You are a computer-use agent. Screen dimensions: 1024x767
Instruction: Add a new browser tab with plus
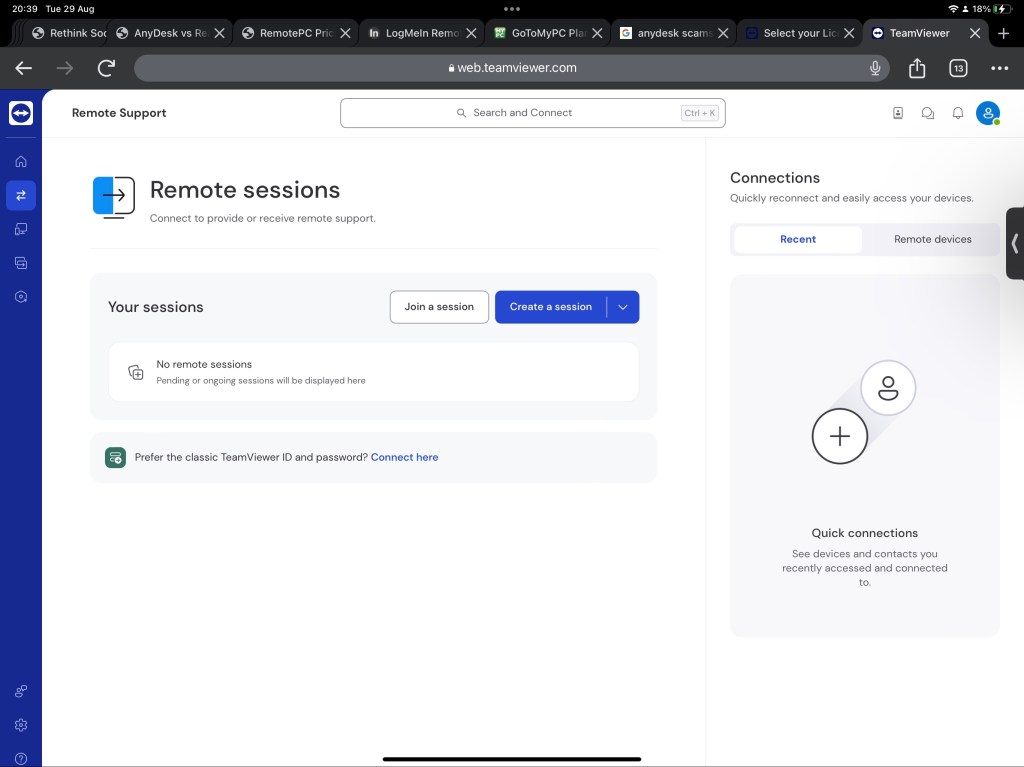click(x=1004, y=33)
